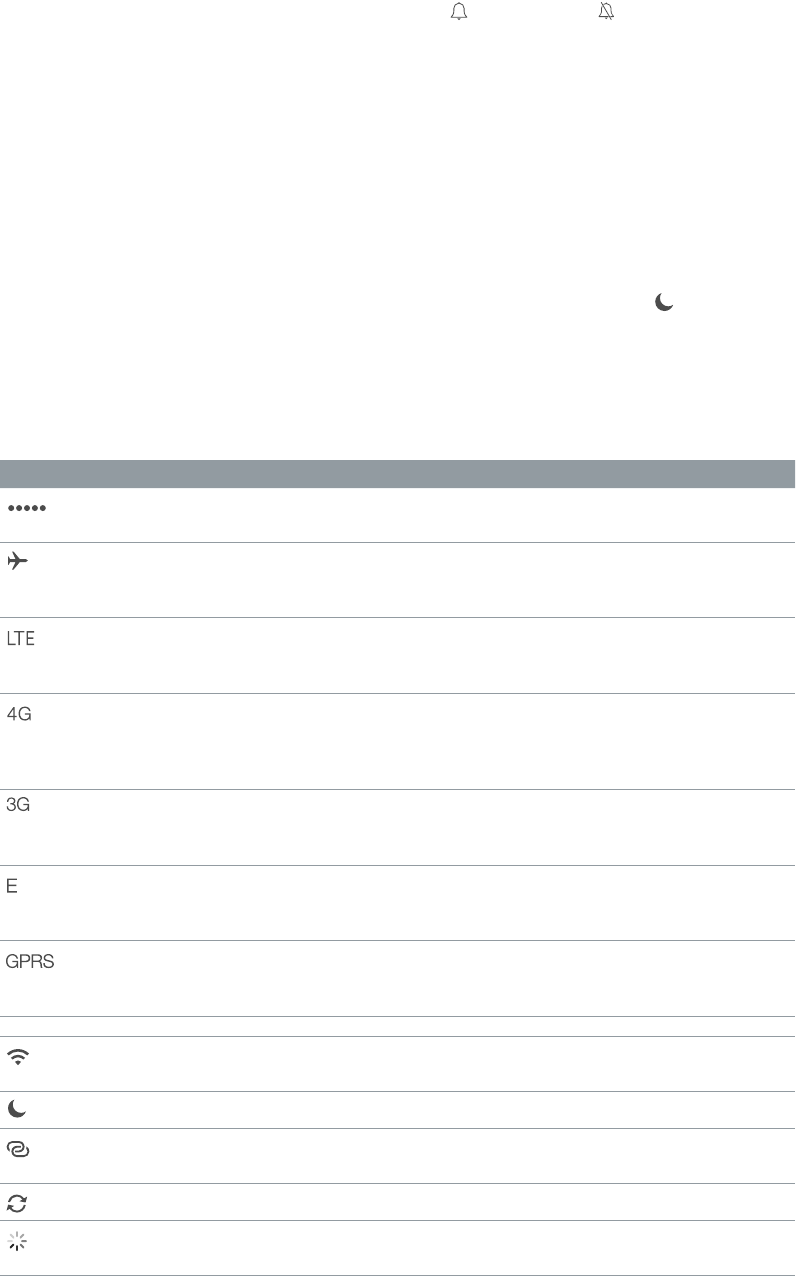Click the gray table header bar
The image size is (796, 1276).
398,473
